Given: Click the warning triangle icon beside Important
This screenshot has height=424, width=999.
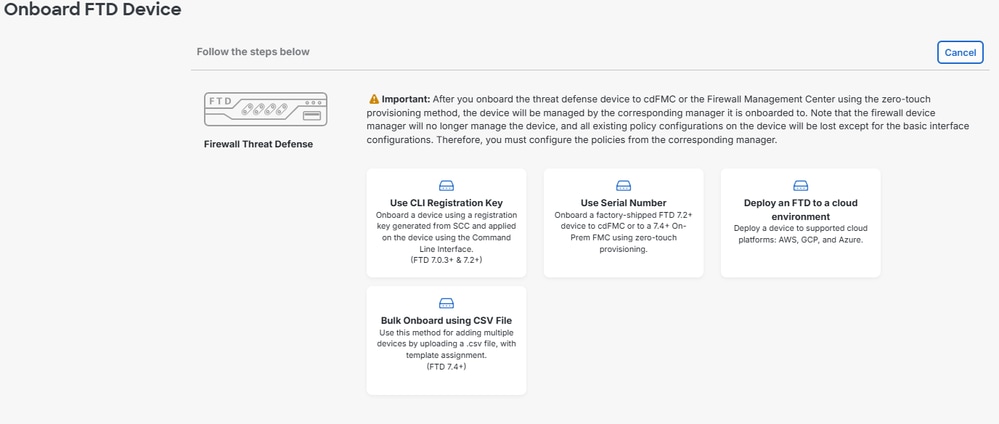Looking at the screenshot, I should coord(374,100).
